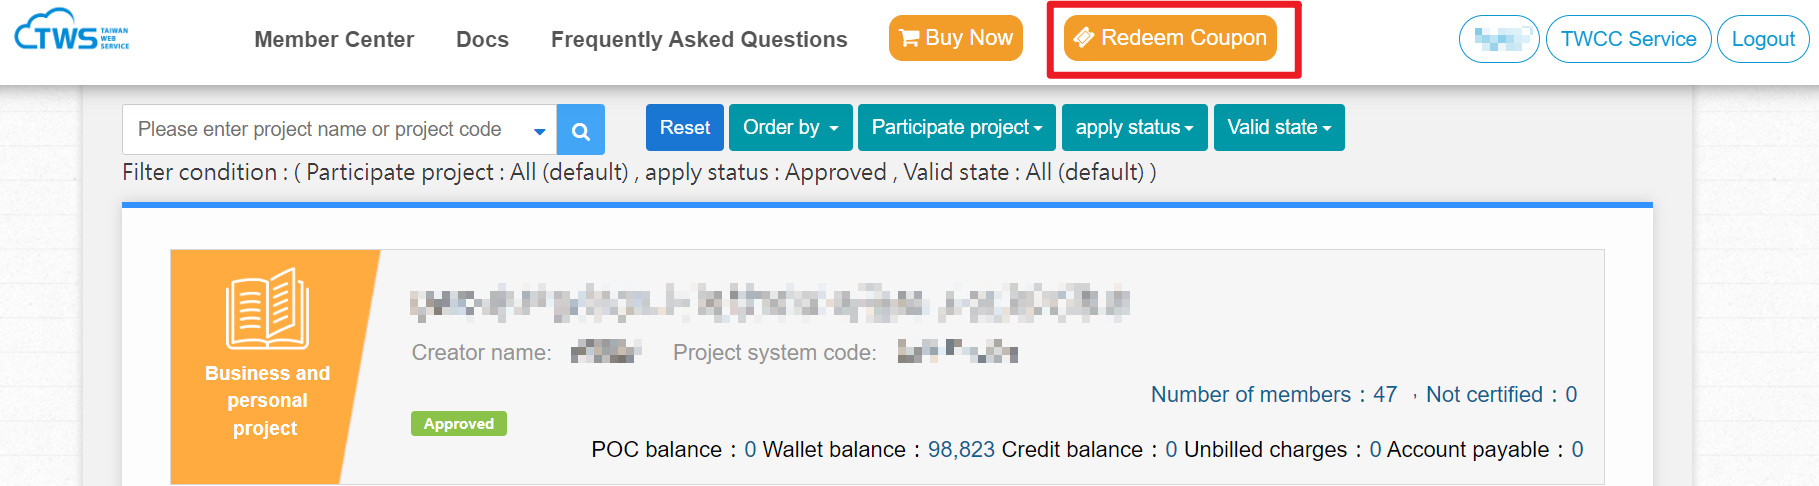This screenshot has width=1819, height=486.
Task: Log out using the Logout button
Action: (1763, 39)
